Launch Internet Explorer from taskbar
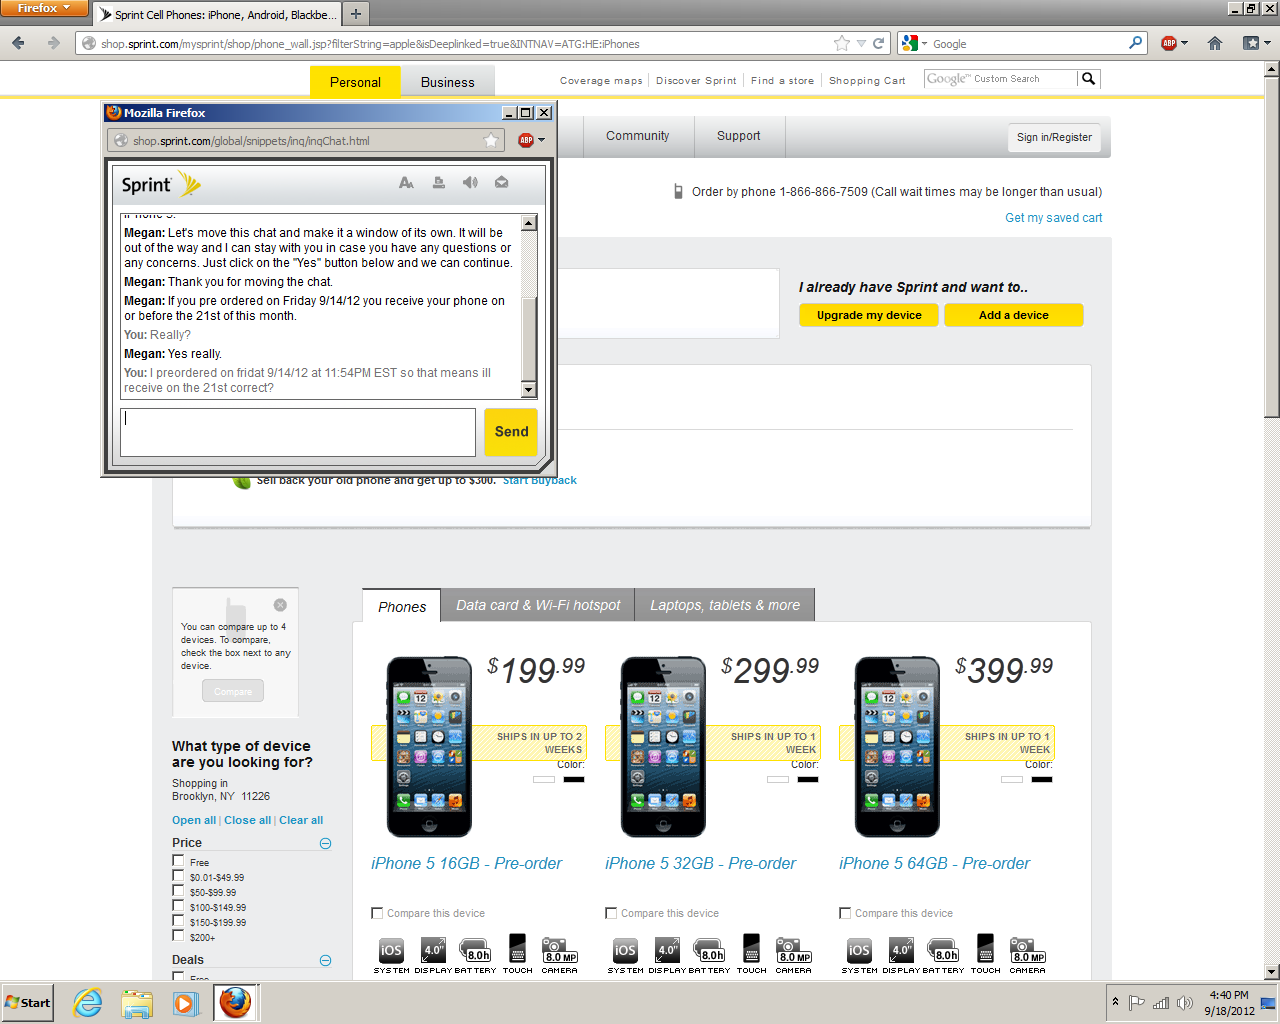 coord(88,1002)
